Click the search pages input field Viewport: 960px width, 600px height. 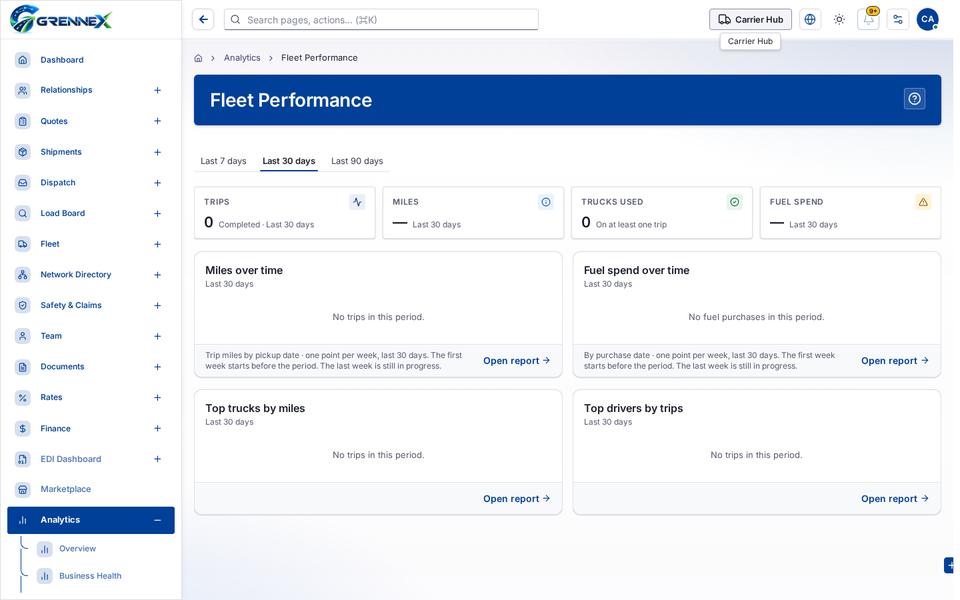pos(381,20)
